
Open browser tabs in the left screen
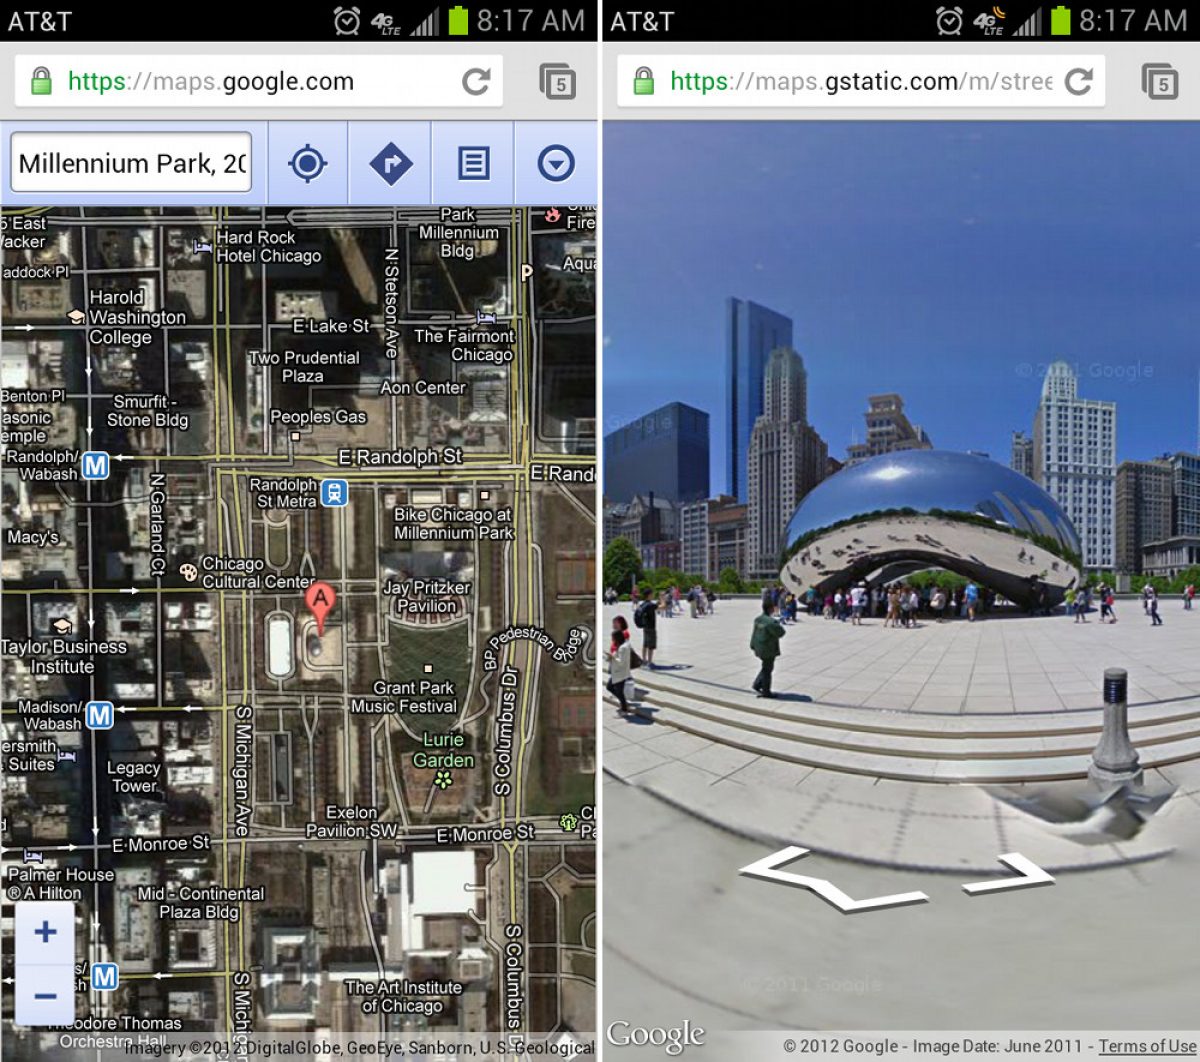pos(557,81)
